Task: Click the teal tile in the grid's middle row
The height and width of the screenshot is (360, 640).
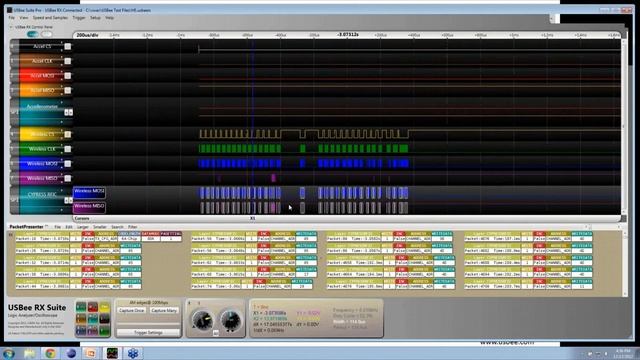Action: pyautogui.click(x=93, y=319)
